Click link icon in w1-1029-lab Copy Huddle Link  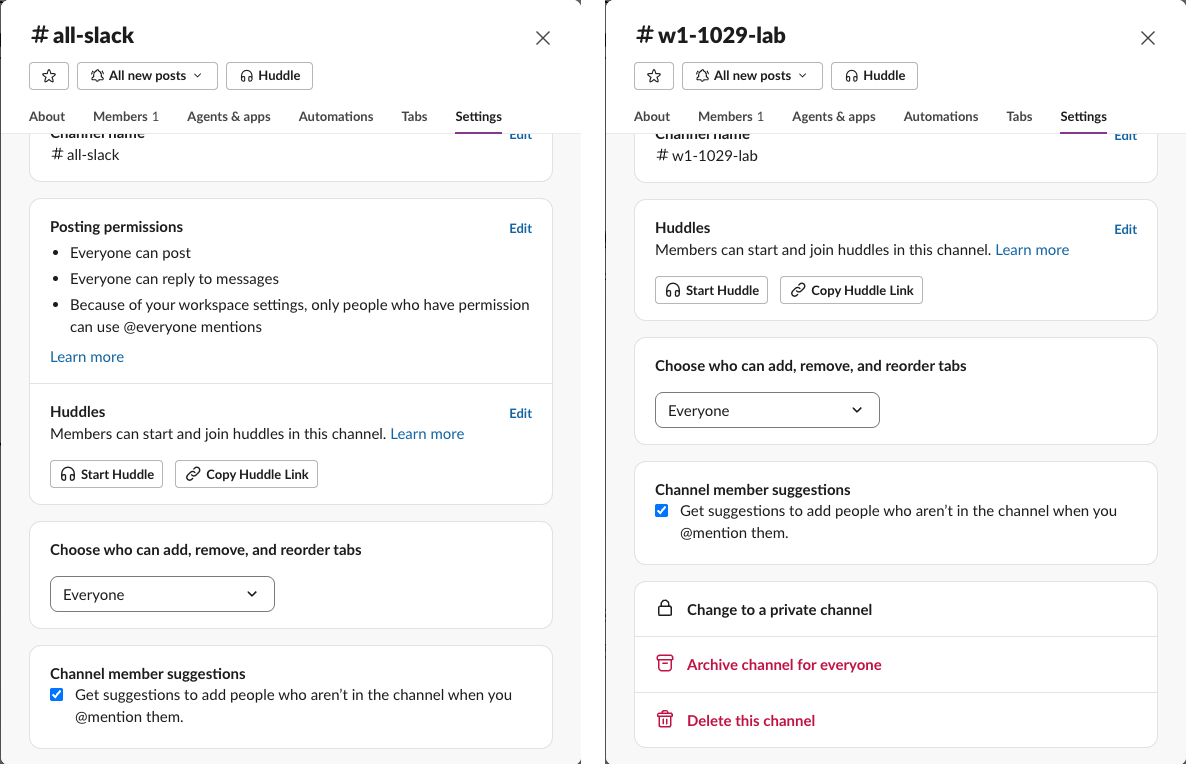pyautogui.click(x=798, y=290)
